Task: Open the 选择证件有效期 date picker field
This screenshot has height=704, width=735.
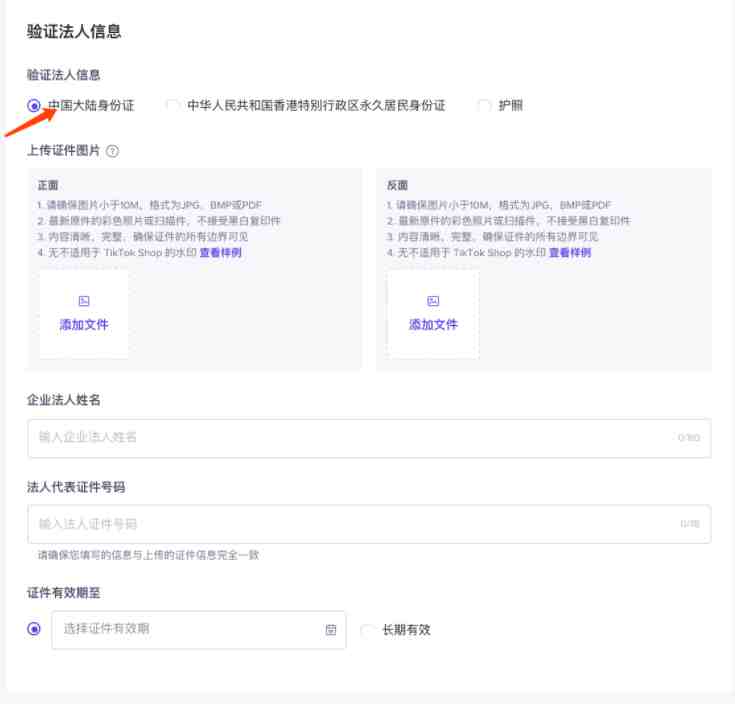Action: coord(199,629)
